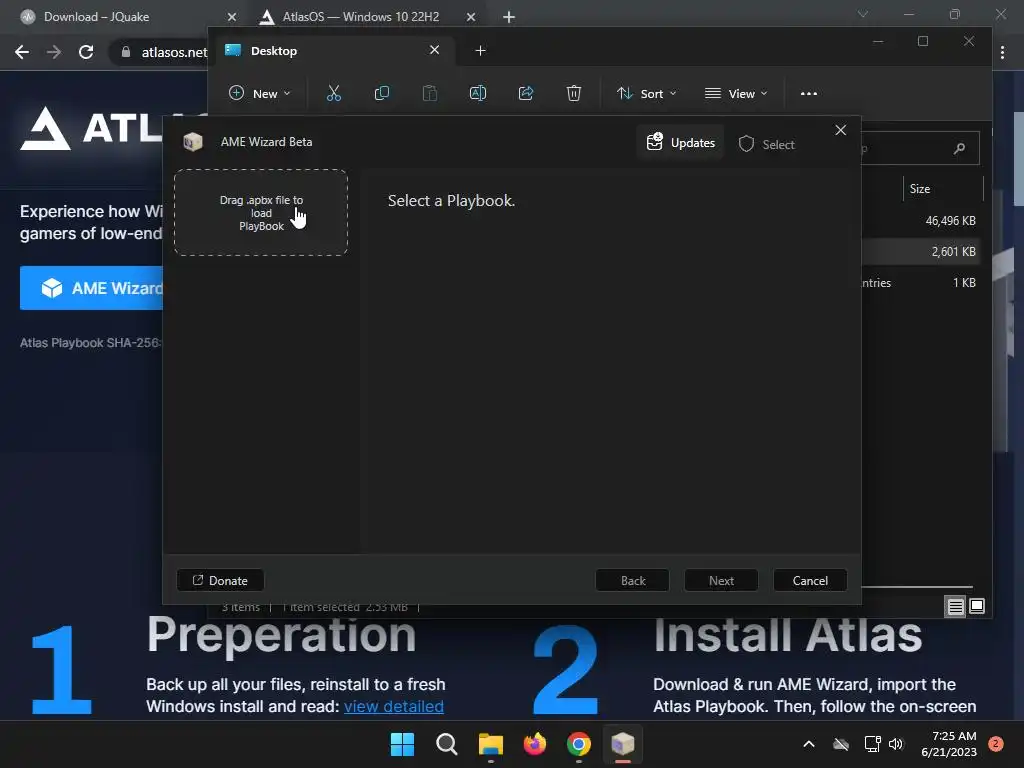Viewport: 1024px width, 768px height.
Task: Click the Share icon in File Explorer toolbar
Action: pos(526,93)
